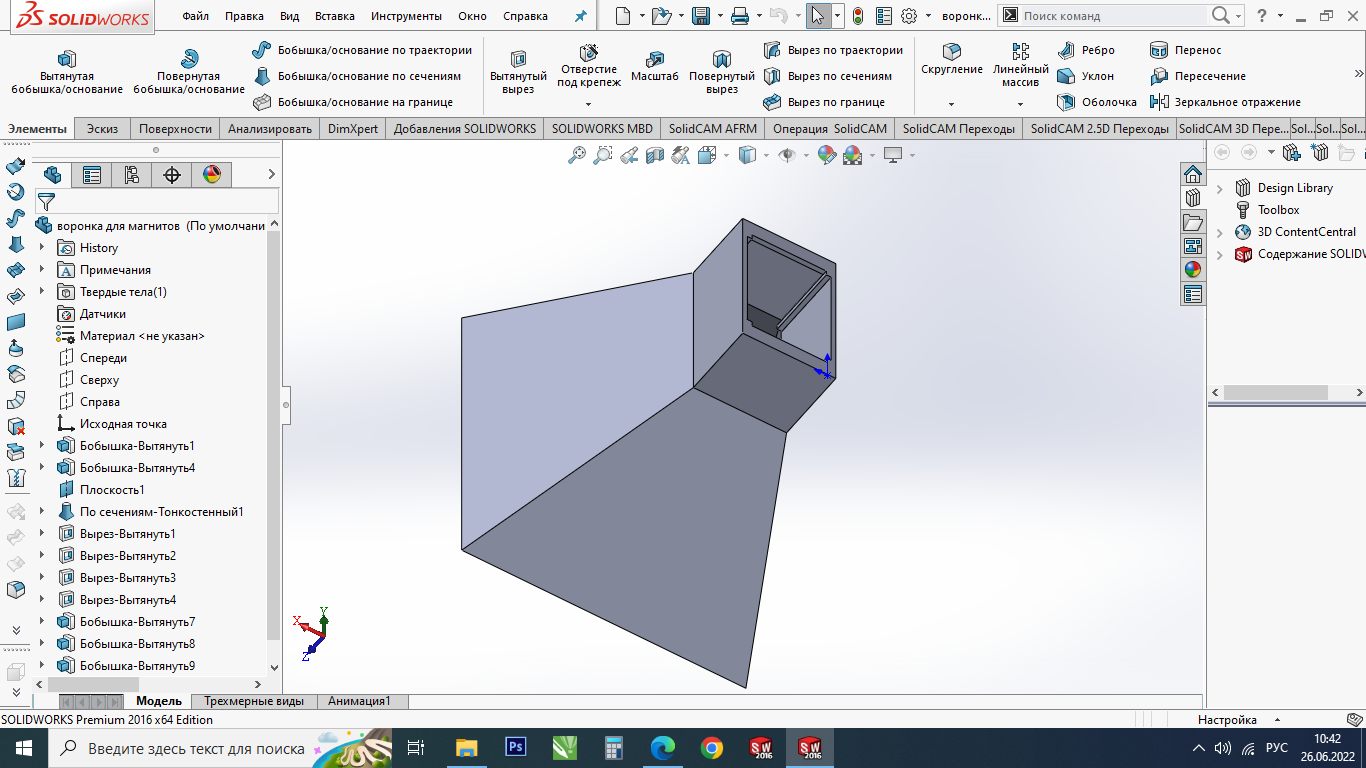Image resolution: width=1366 pixels, height=768 pixels.
Task: Open the ConfigurationManager tab icon
Action: 131,175
